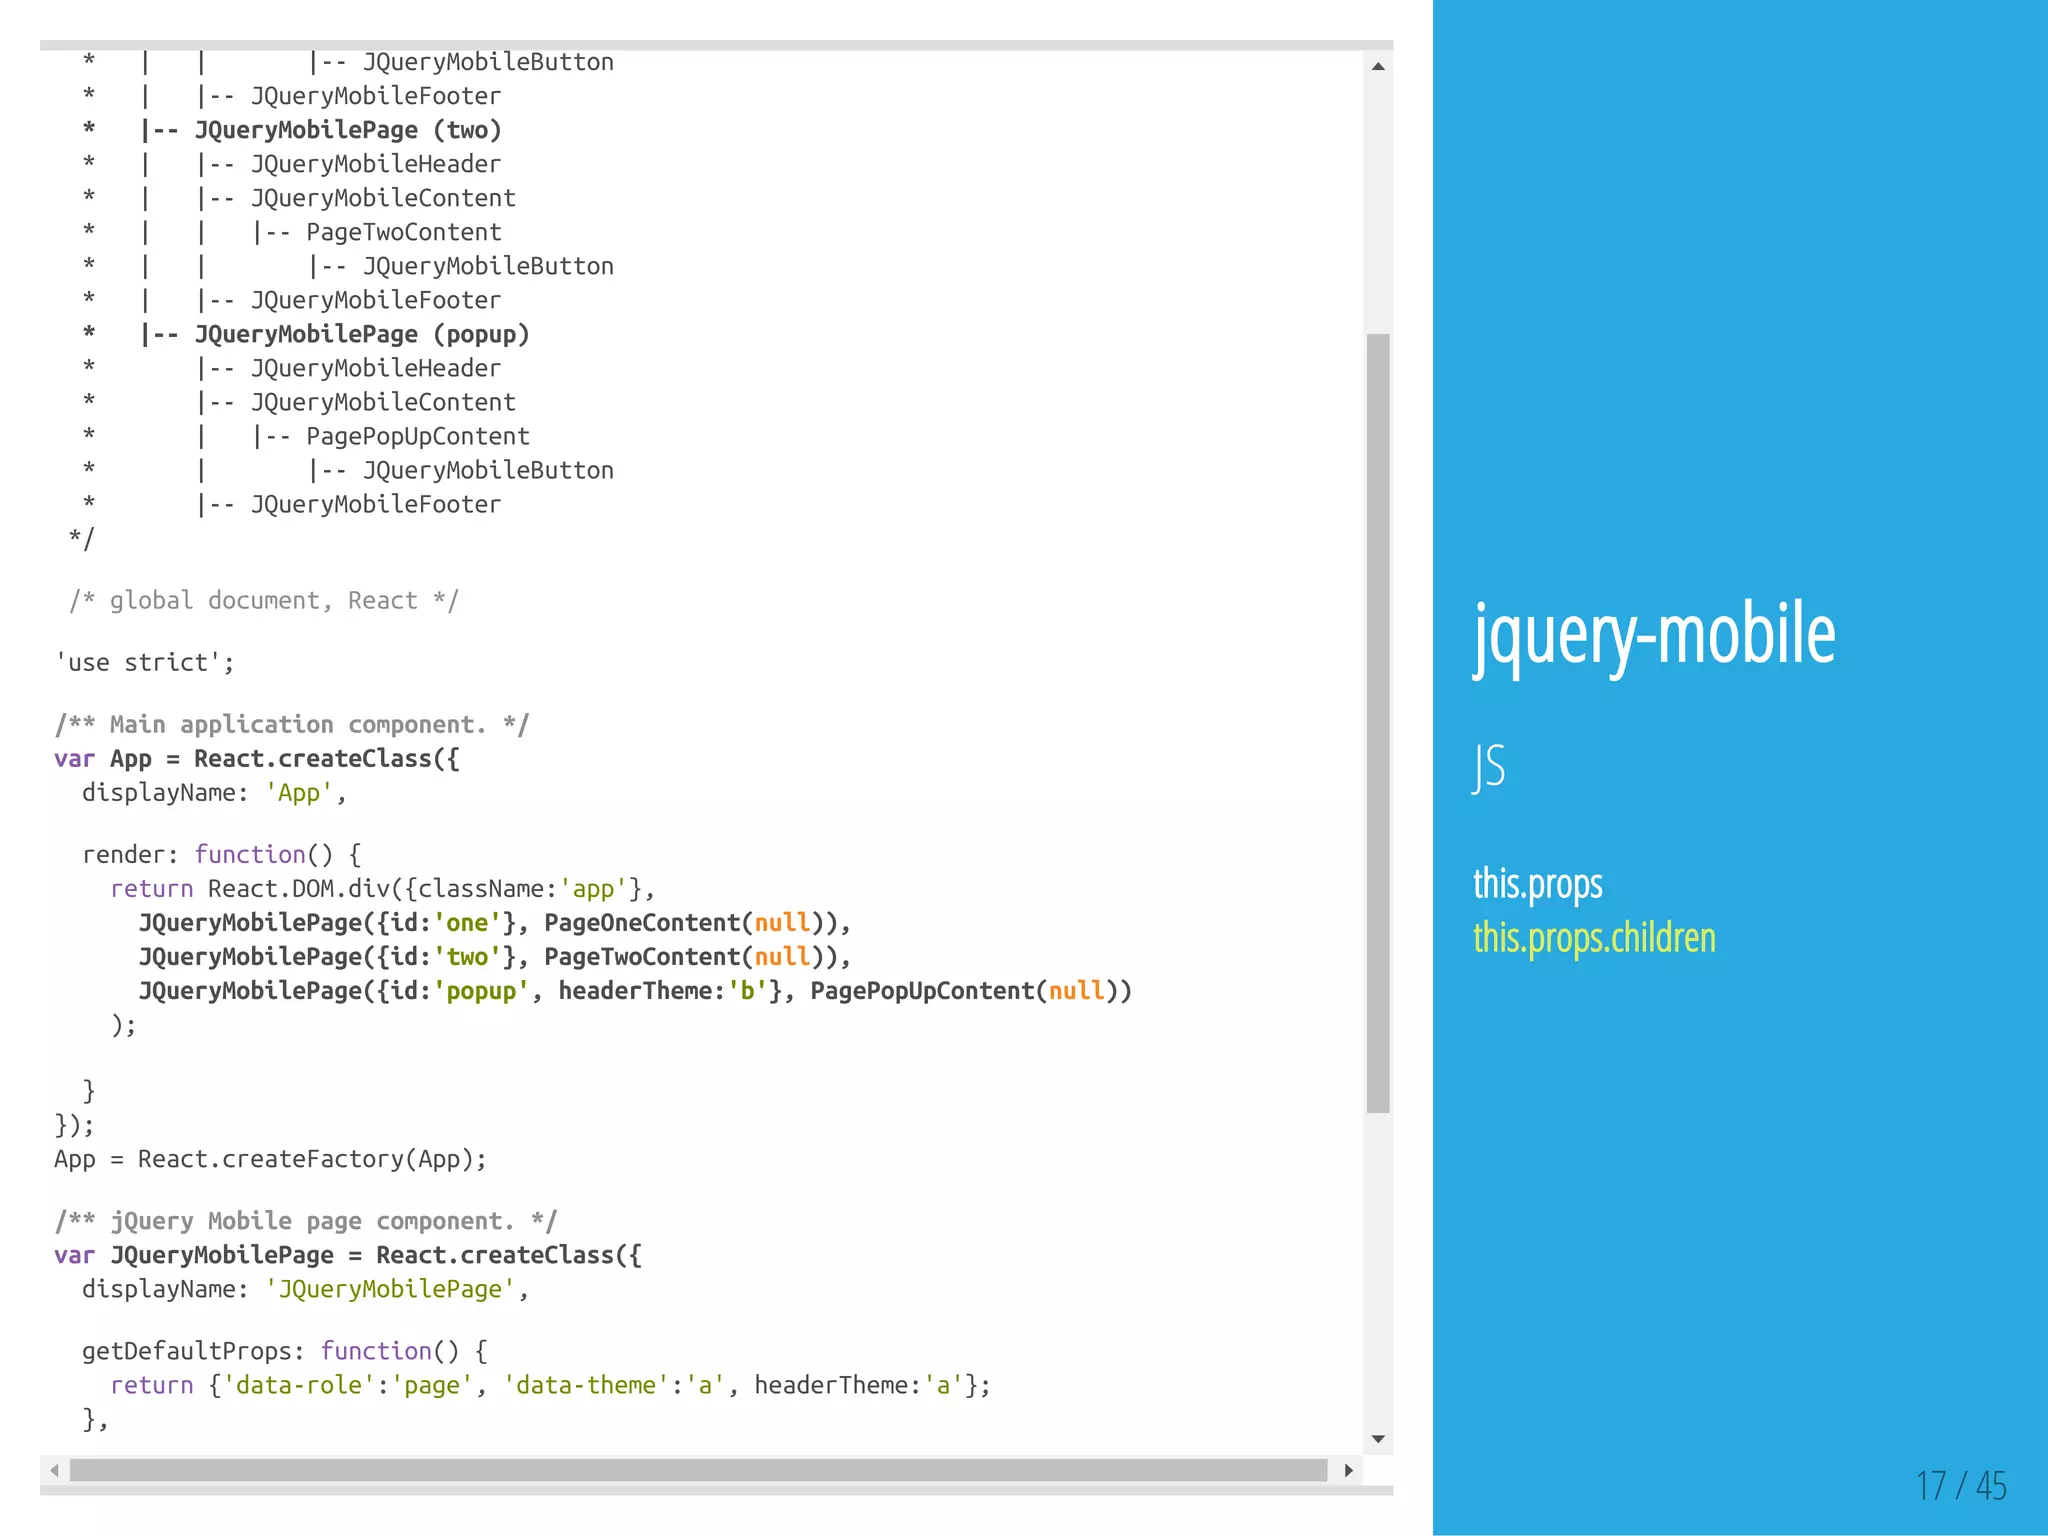Image resolution: width=2048 pixels, height=1536 pixels.
Task: Click the vertical scrollbar up arrow
Action: tap(1378, 66)
